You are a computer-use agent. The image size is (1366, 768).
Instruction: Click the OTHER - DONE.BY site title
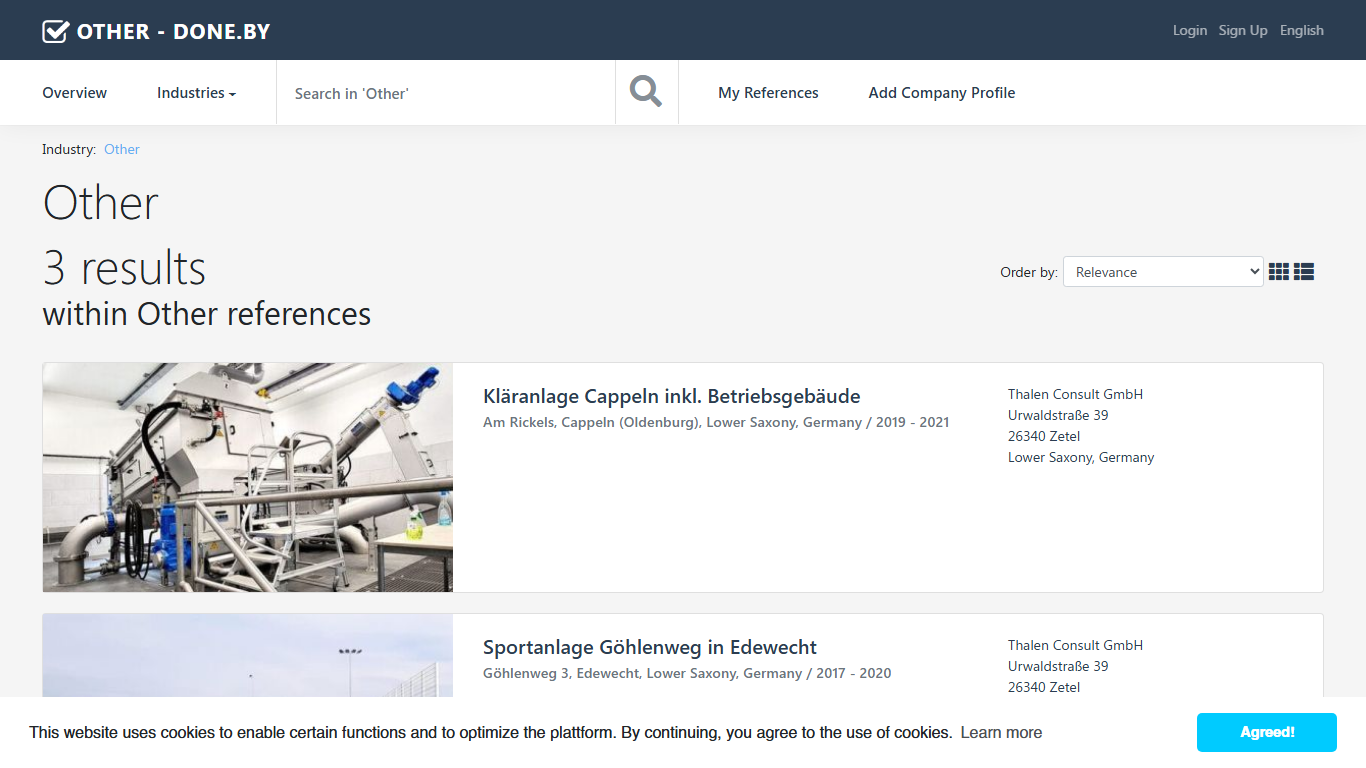click(174, 31)
